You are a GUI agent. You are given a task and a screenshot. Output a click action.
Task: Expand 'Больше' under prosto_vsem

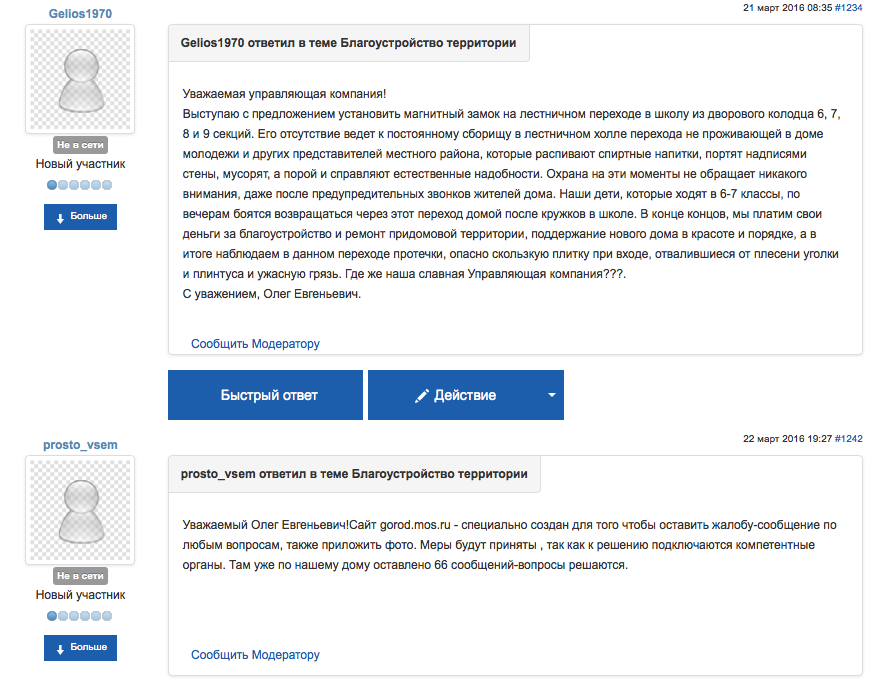pyautogui.click(x=80, y=648)
